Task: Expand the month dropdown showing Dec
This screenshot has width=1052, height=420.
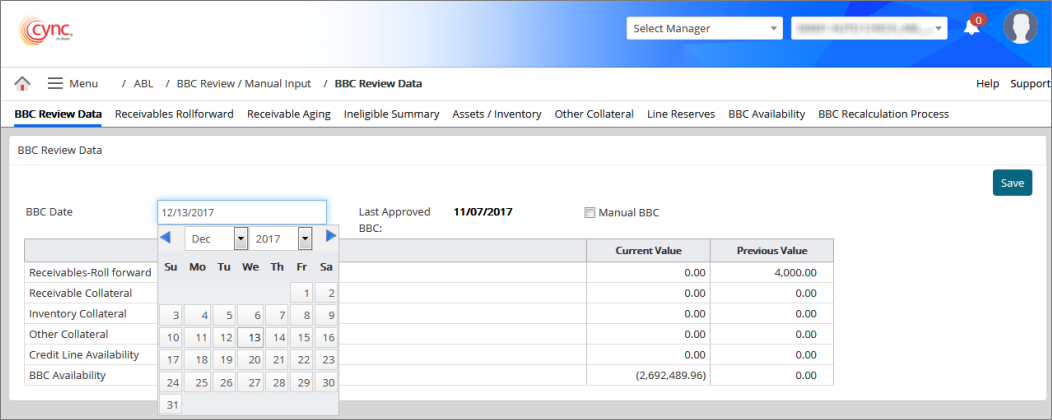Action: coord(240,239)
